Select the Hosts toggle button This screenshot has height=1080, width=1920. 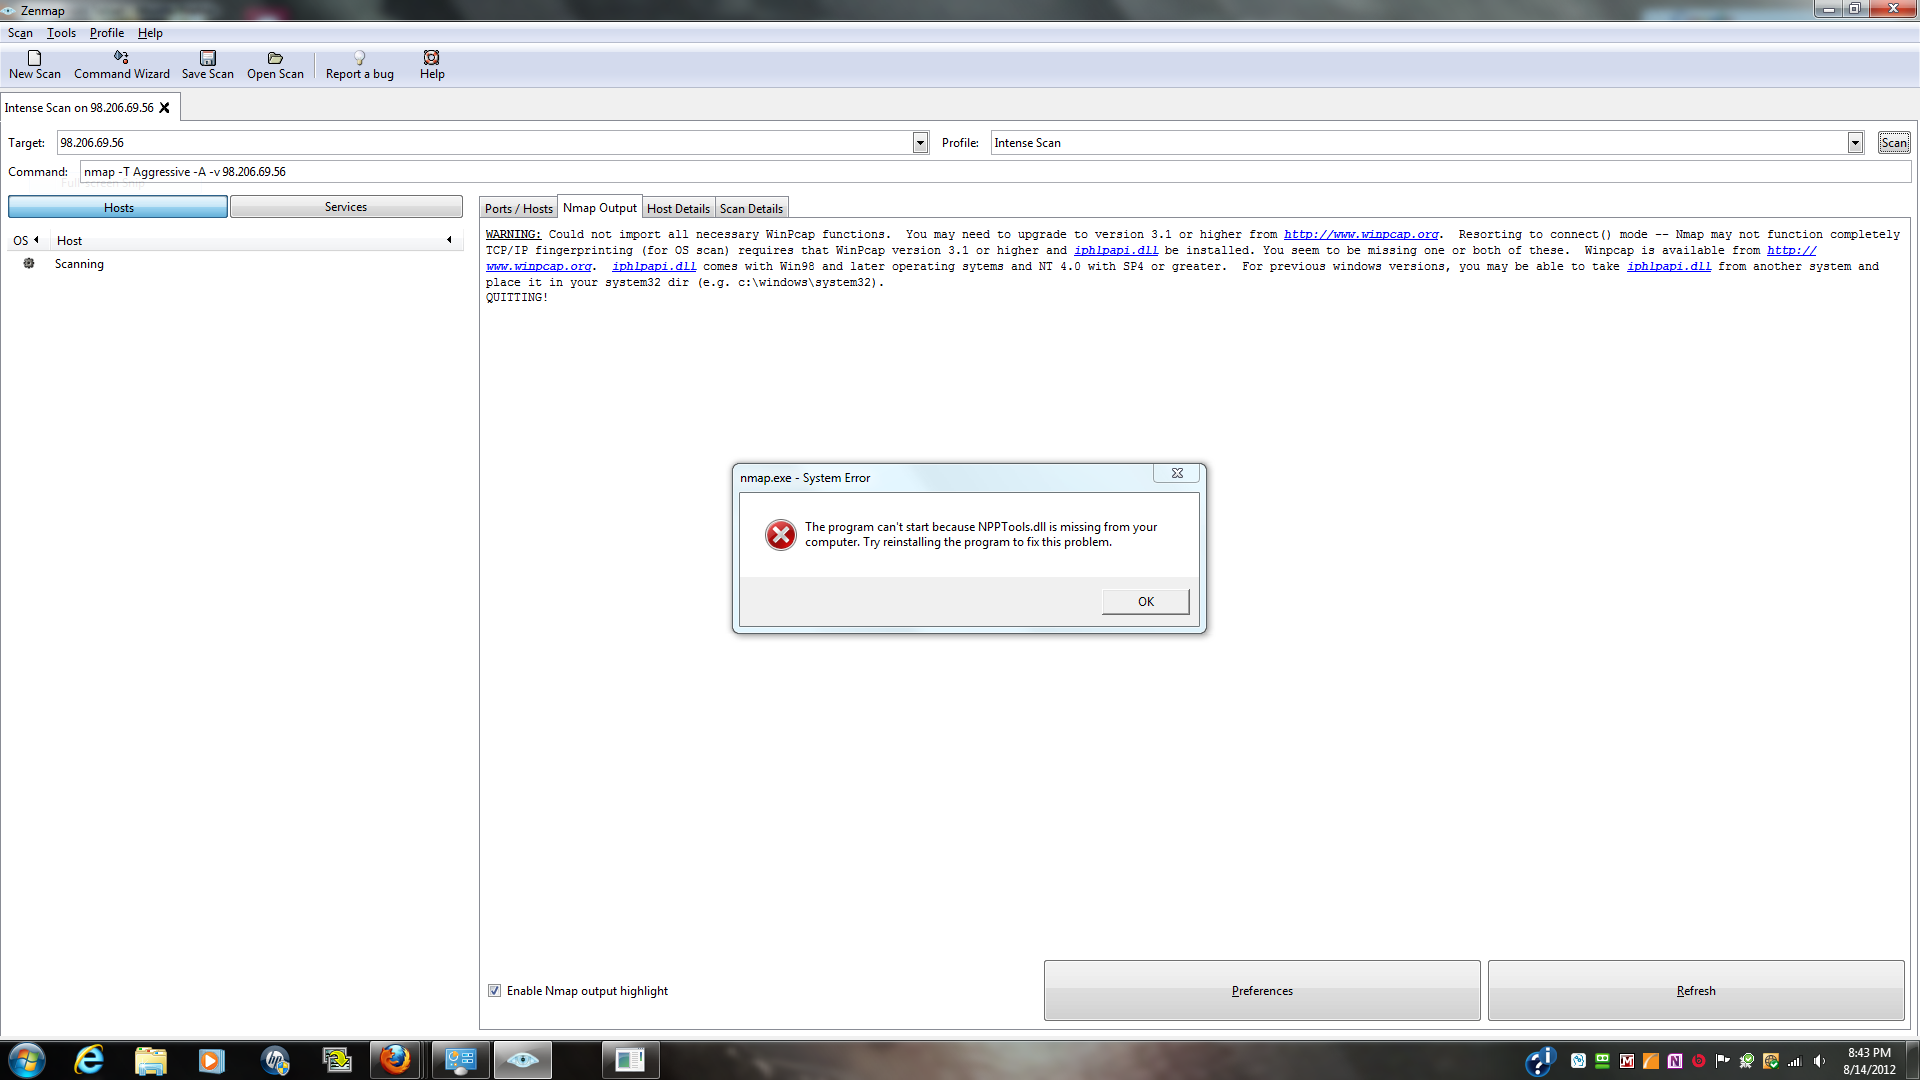118,207
